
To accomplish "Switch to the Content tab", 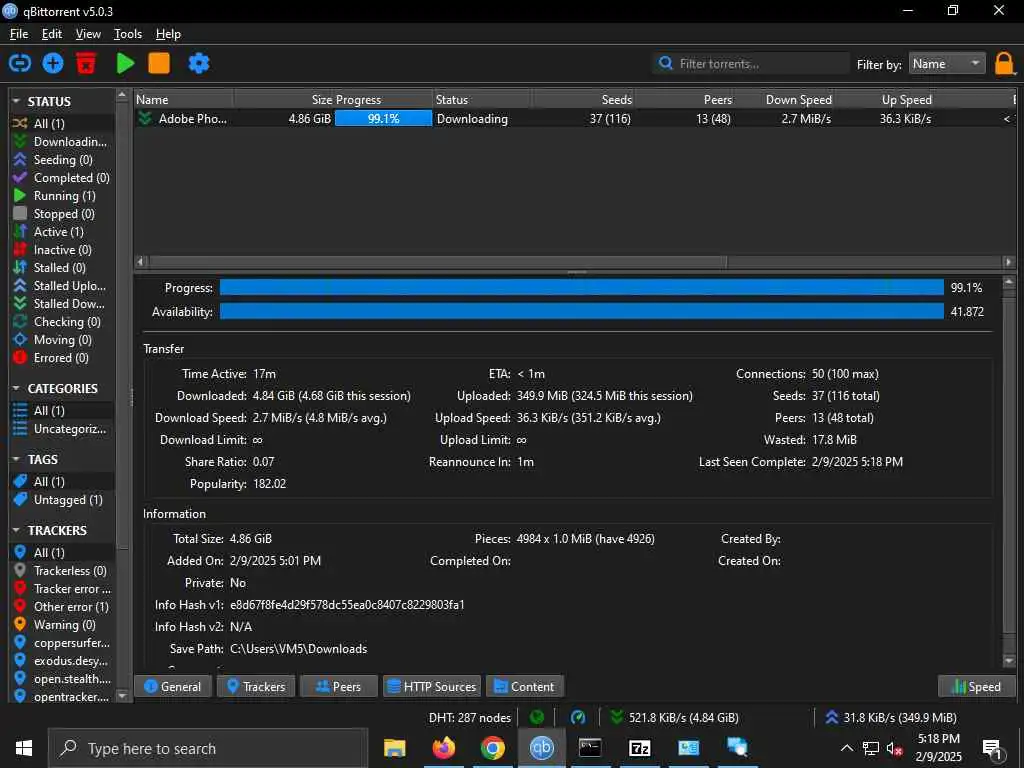I will pyautogui.click(x=524, y=686).
